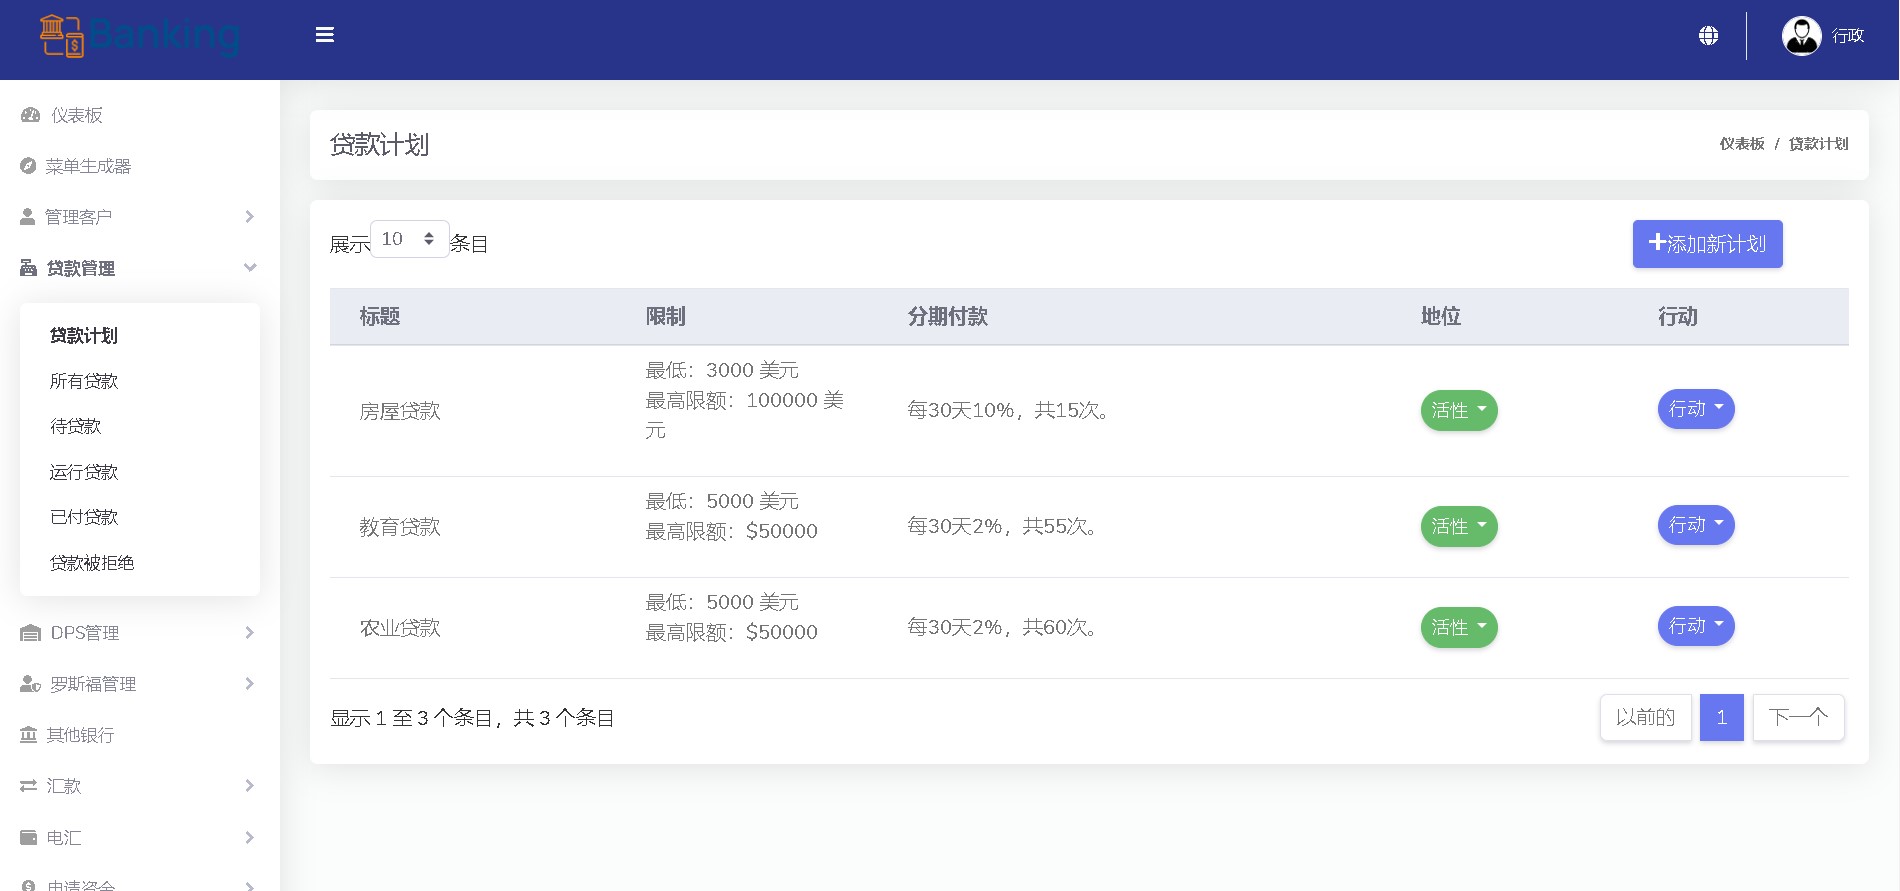Open 行动 action dropdown for 房屋贷款
Viewport: 1900px width, 891px height.
1696,409
